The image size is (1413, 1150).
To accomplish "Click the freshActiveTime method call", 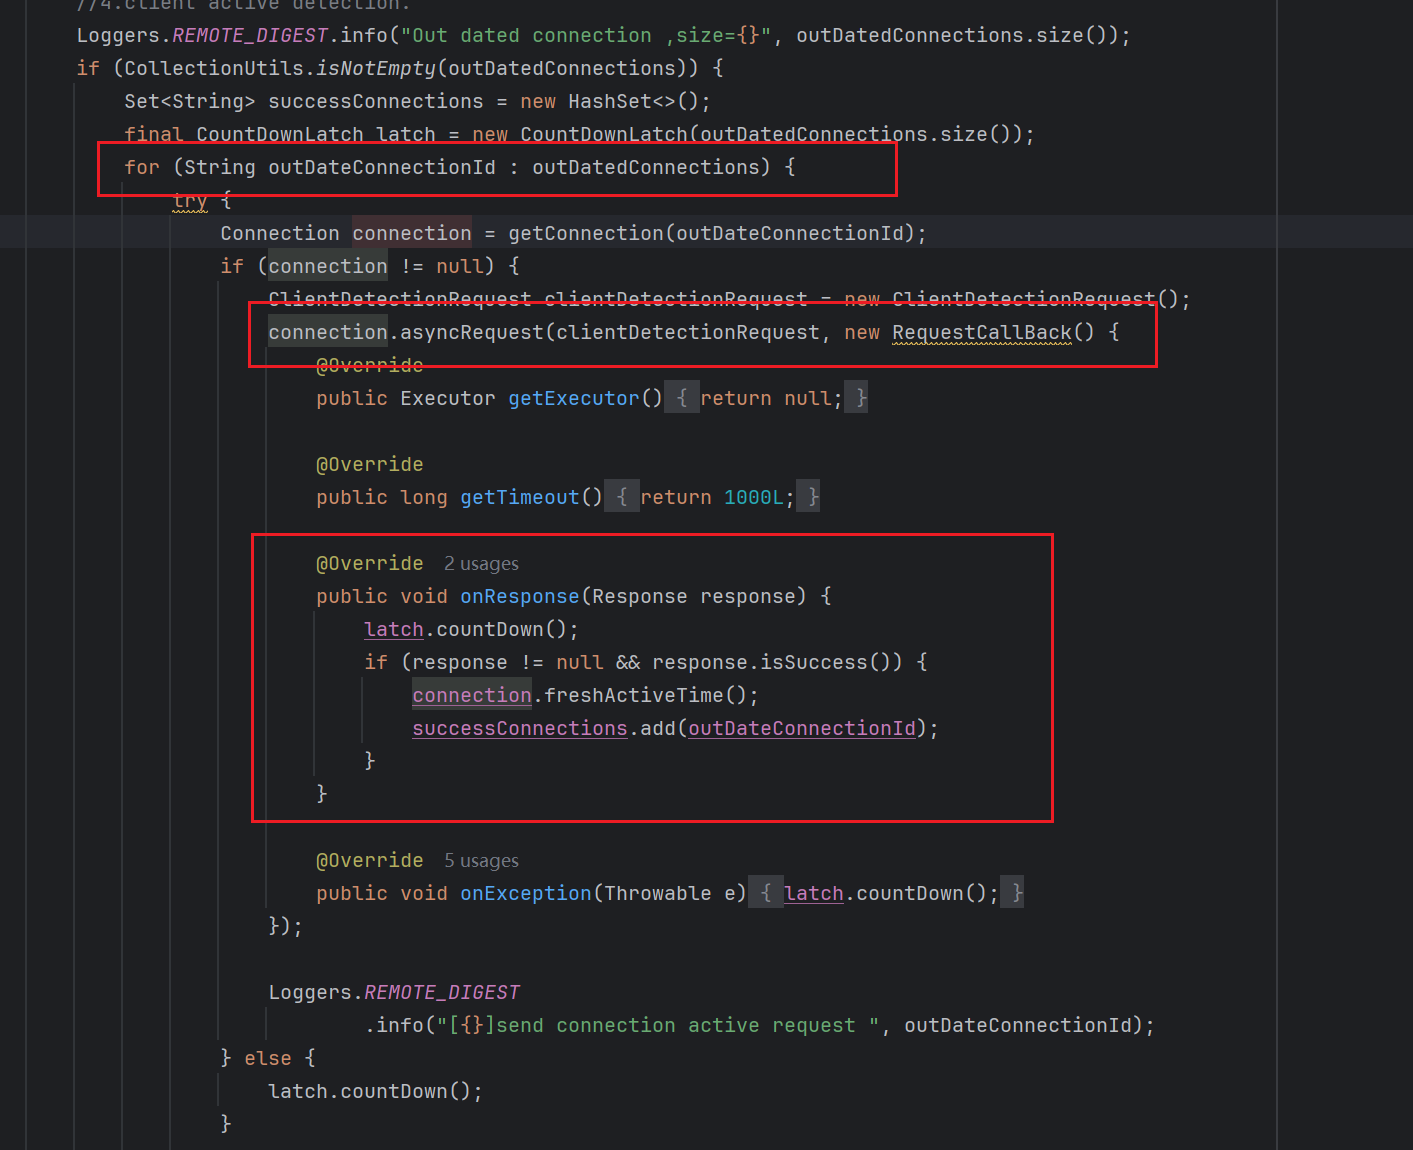I will (x=633, y=695).
